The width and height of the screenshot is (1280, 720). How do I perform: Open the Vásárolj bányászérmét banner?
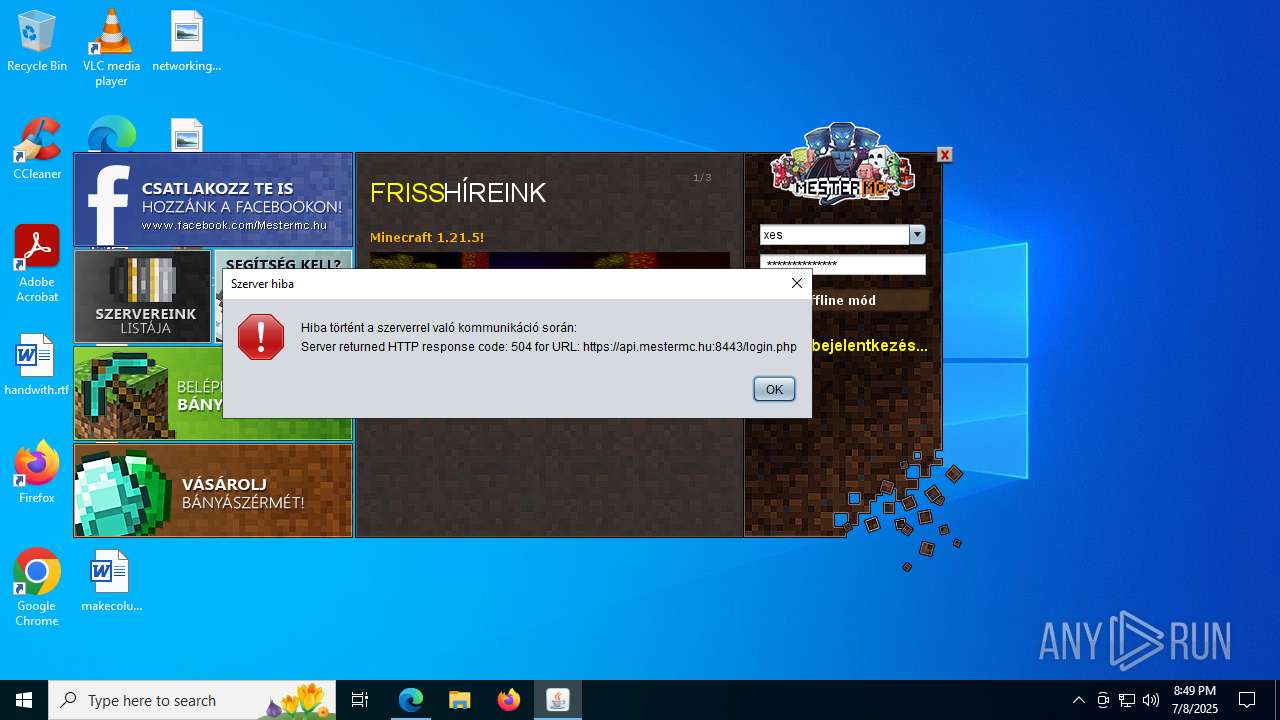click(213, 490)
